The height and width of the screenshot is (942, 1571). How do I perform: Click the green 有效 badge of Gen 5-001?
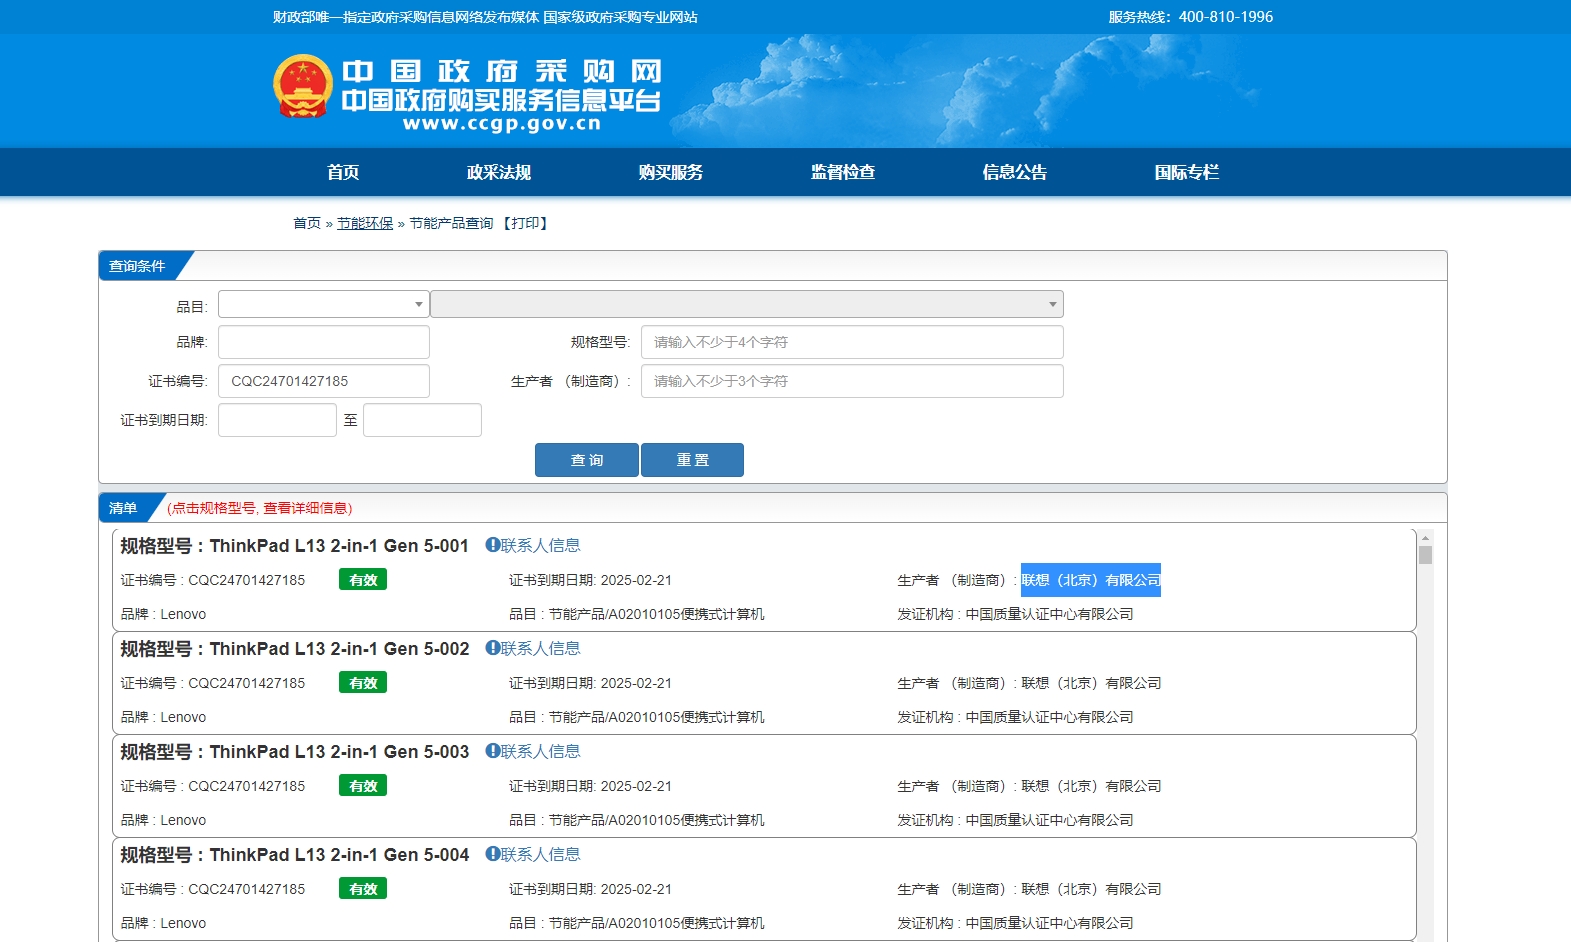[x=363, y=580]
